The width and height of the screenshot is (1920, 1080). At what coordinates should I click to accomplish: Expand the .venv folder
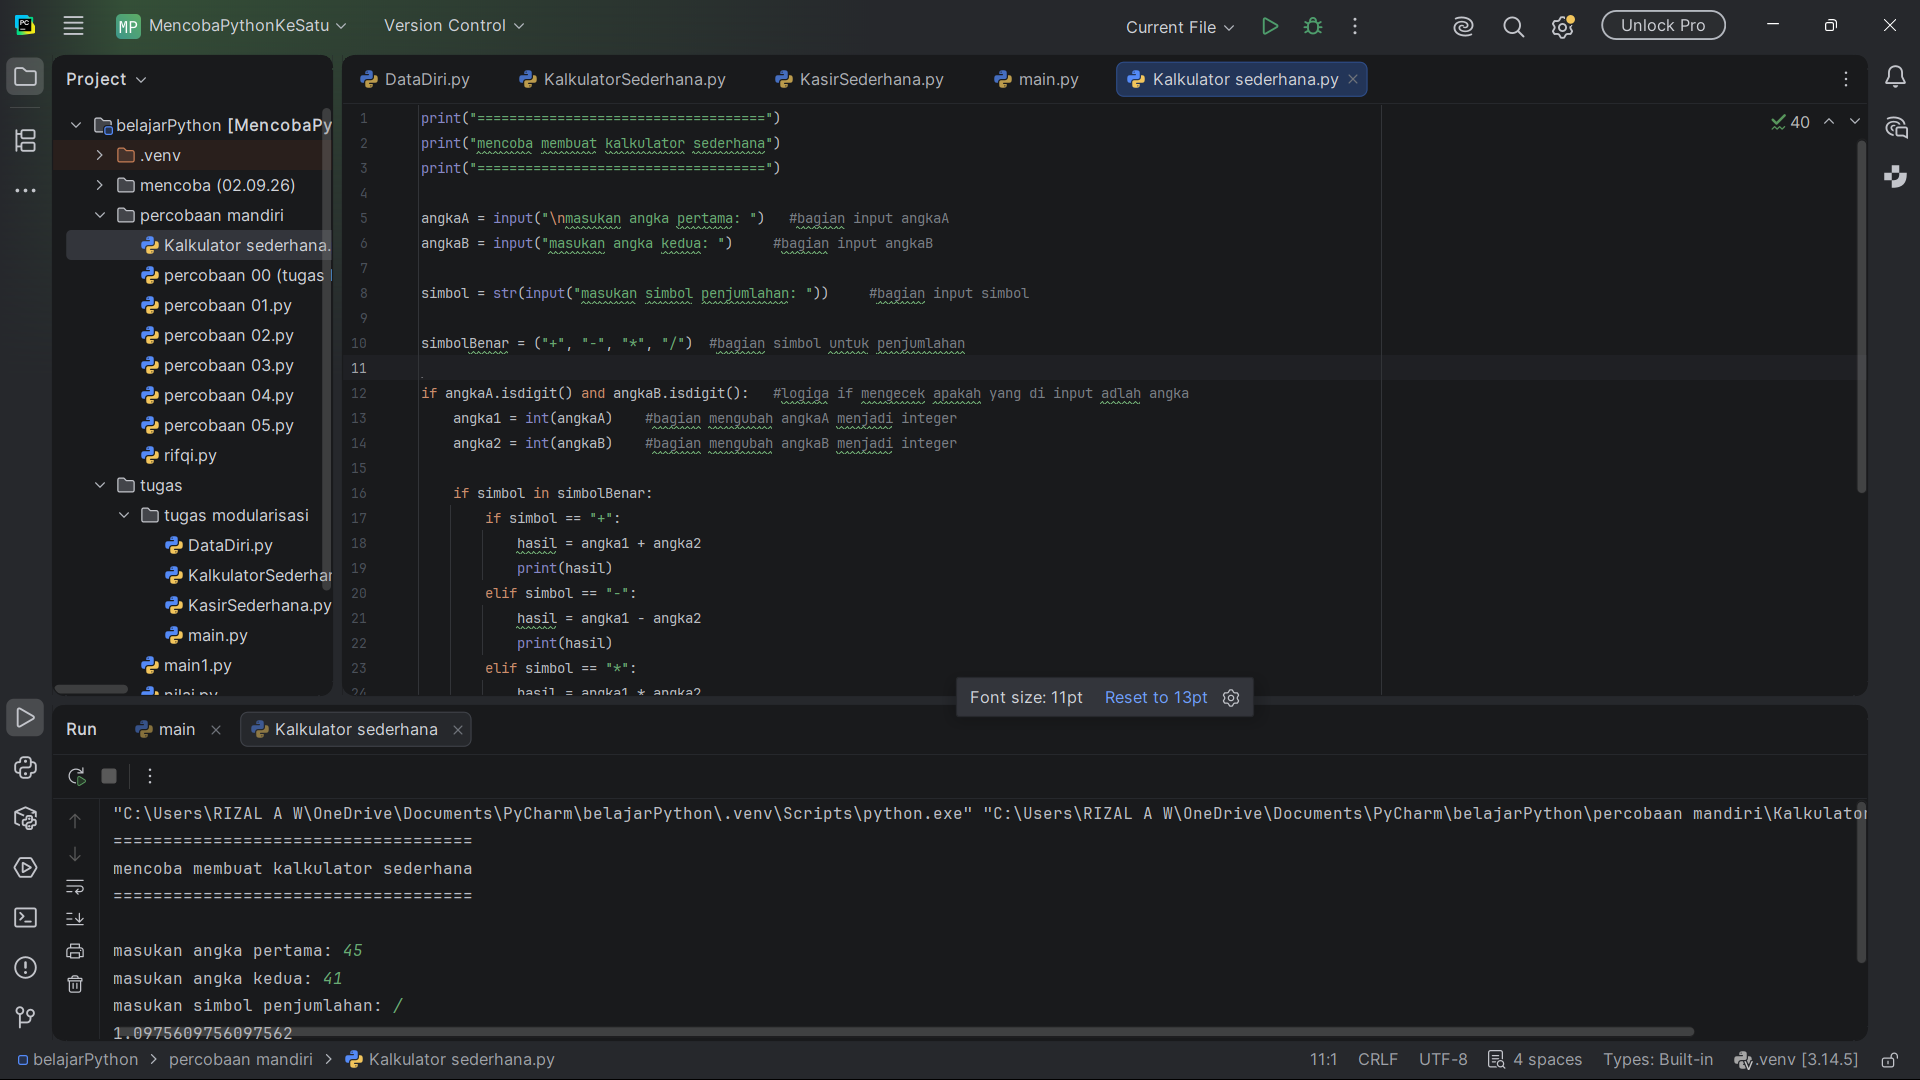point(100,155)
